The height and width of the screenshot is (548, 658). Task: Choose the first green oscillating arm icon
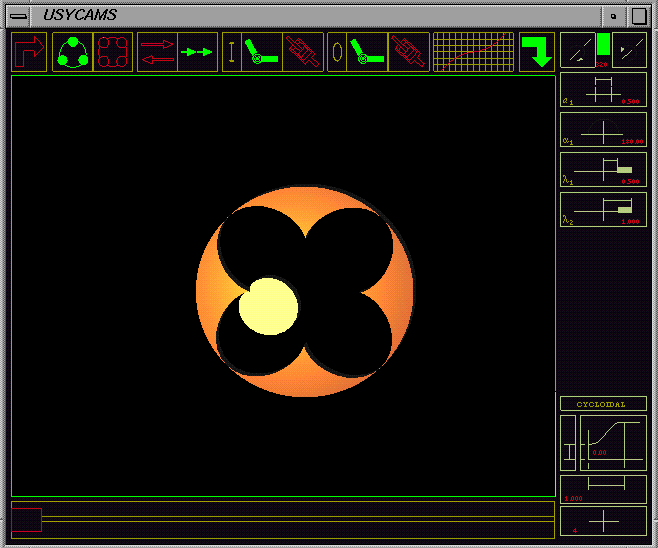tap(262, 52)
